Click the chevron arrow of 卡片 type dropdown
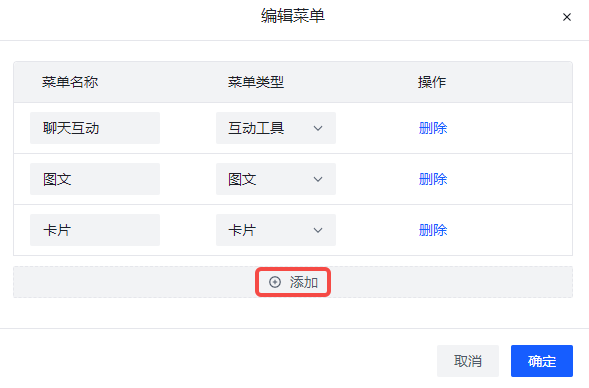The height and width of the screenshot is (388, 589). pyautogui.click(x=318, y=230)
